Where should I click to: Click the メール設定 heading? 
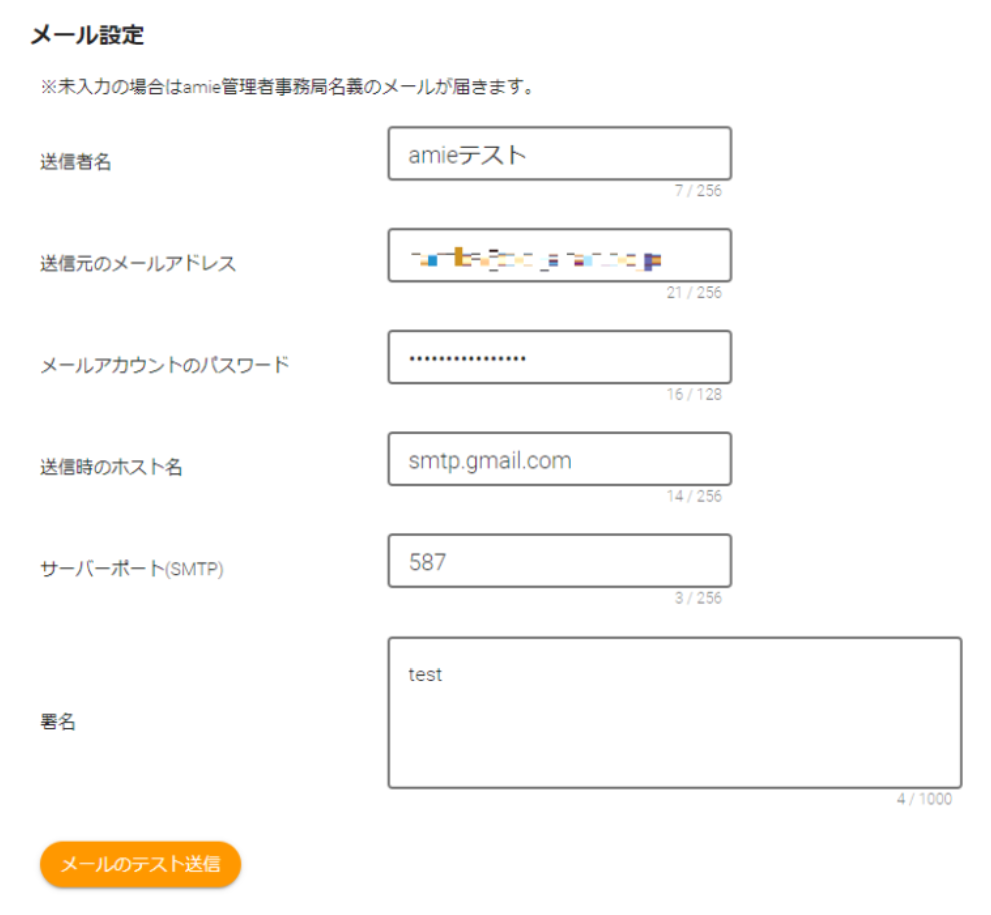click(x=88, y=36)
